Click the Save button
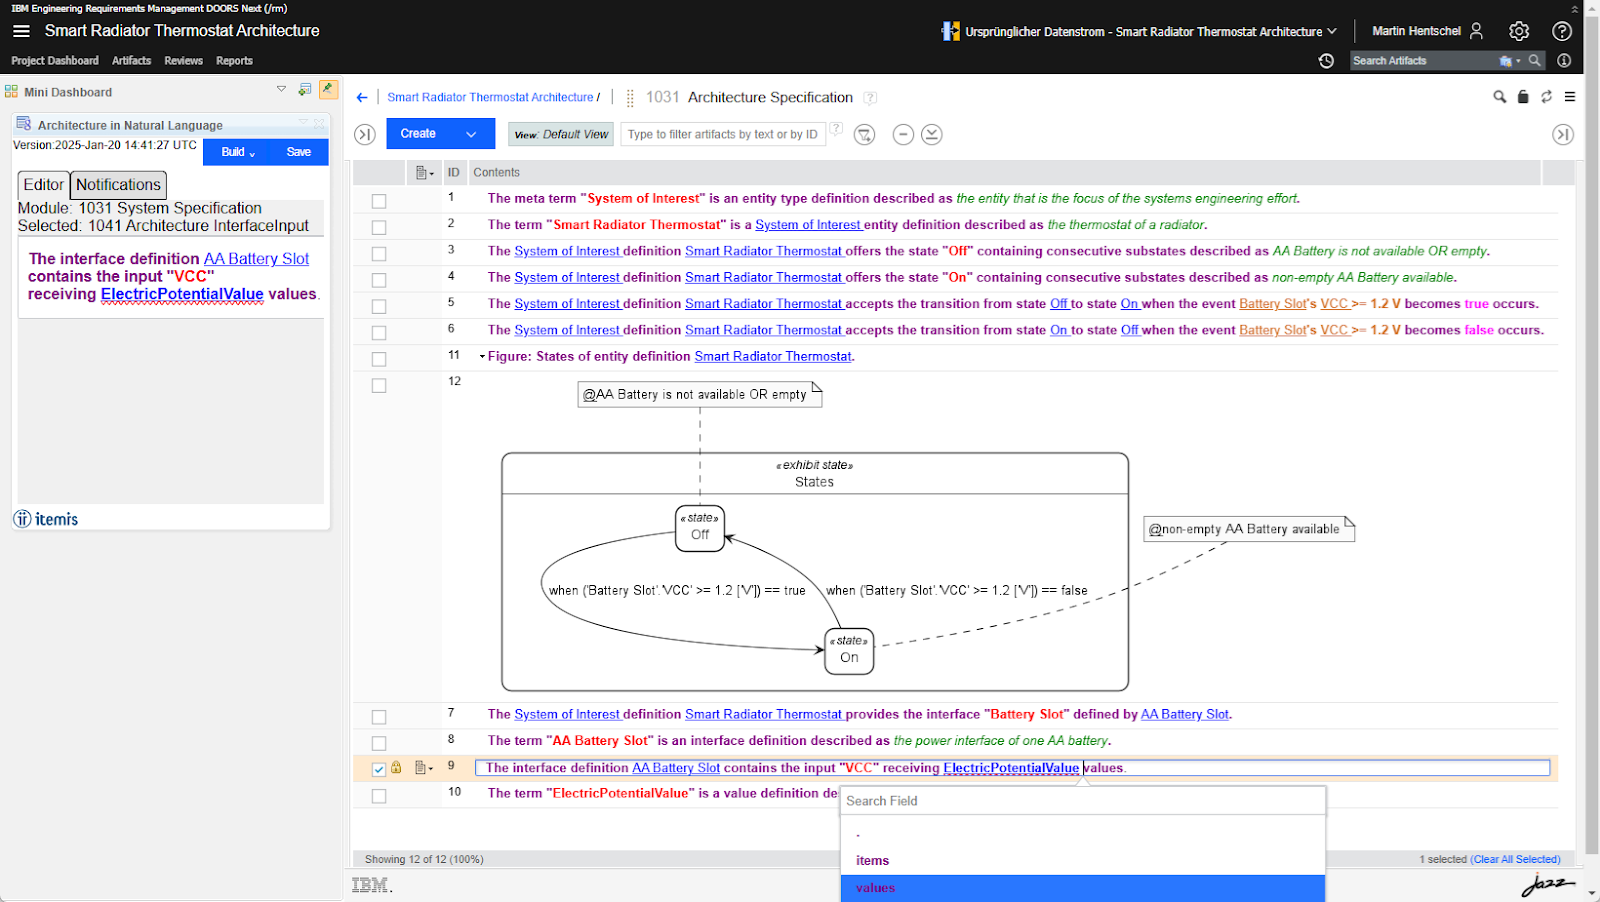1600x902 pixels. coord(299,152)
